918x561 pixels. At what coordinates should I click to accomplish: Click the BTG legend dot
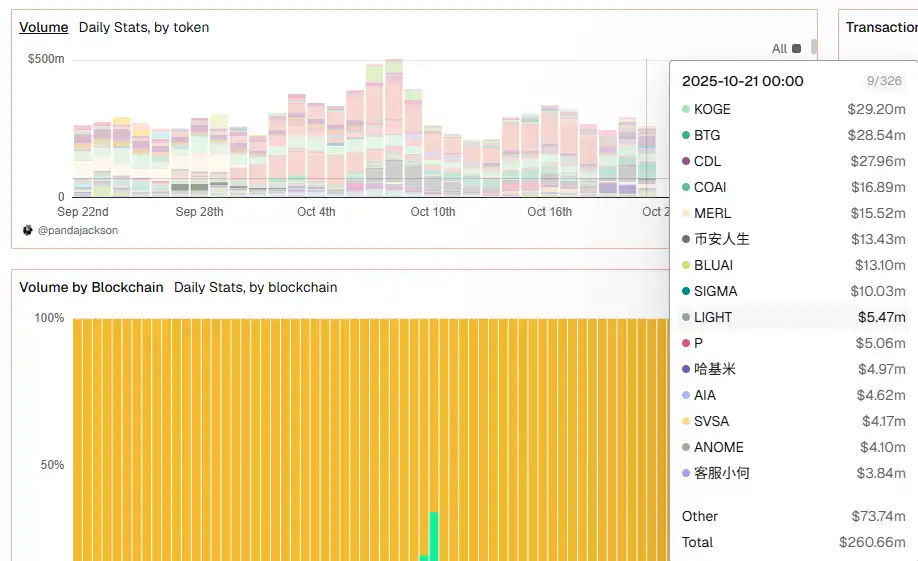686,135
